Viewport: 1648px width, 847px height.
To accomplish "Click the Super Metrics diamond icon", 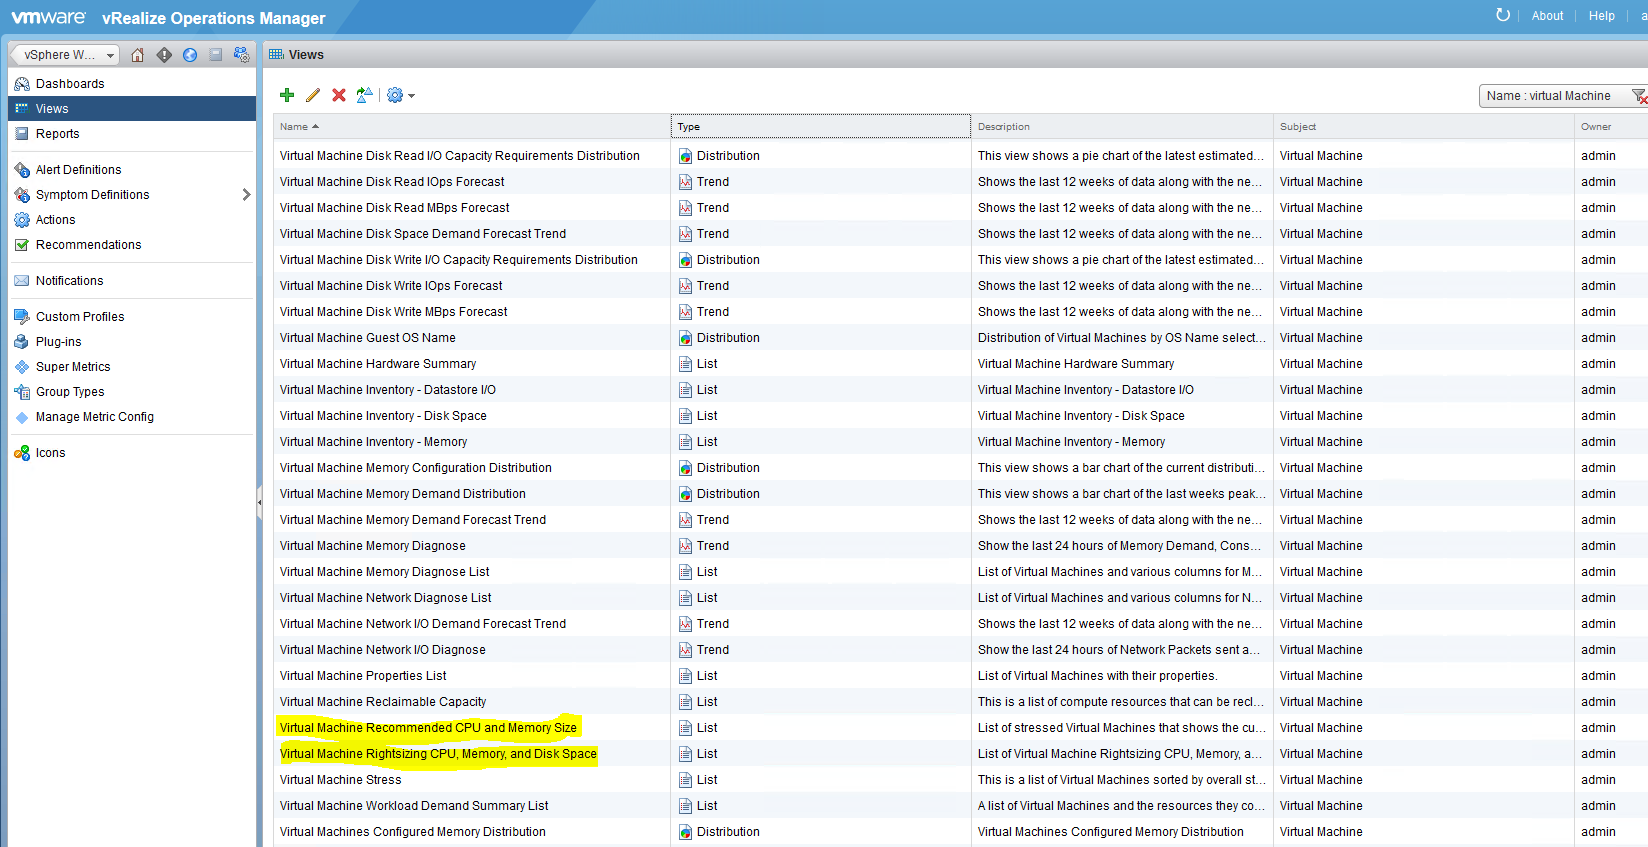I will [22, 367].
